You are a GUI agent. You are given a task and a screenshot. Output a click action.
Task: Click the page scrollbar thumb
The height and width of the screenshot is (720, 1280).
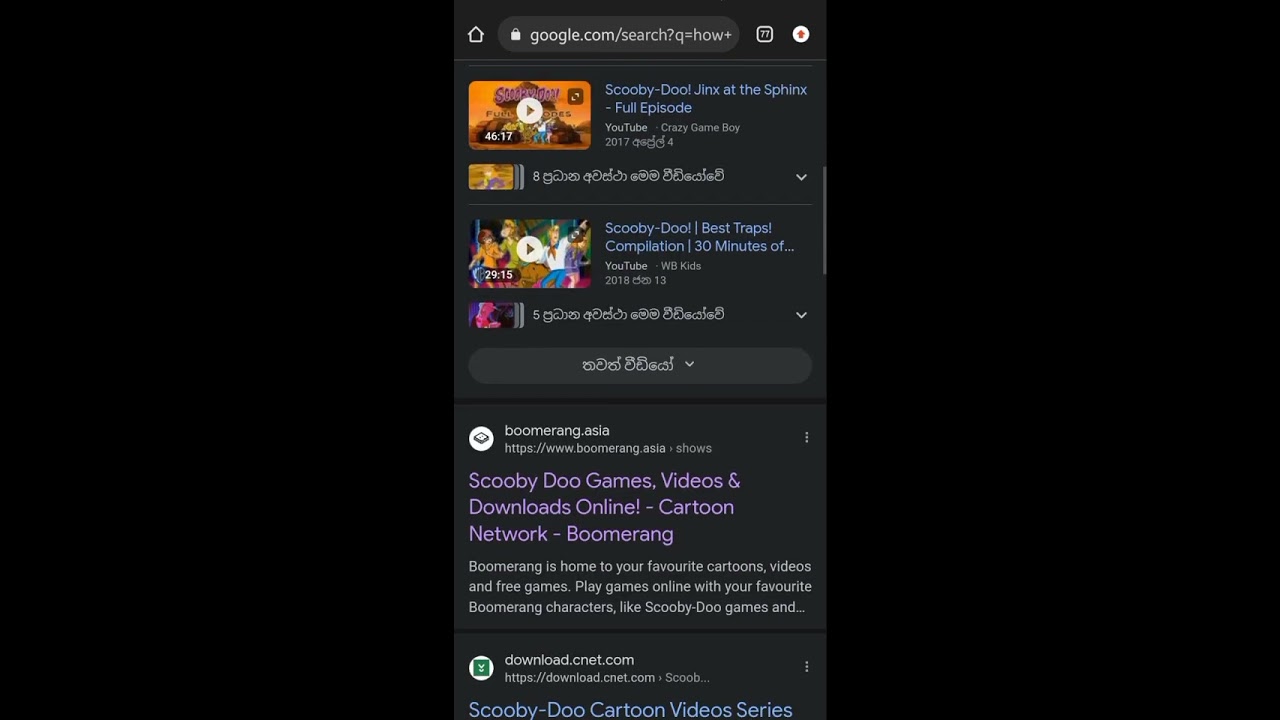(x=824, y=220)
